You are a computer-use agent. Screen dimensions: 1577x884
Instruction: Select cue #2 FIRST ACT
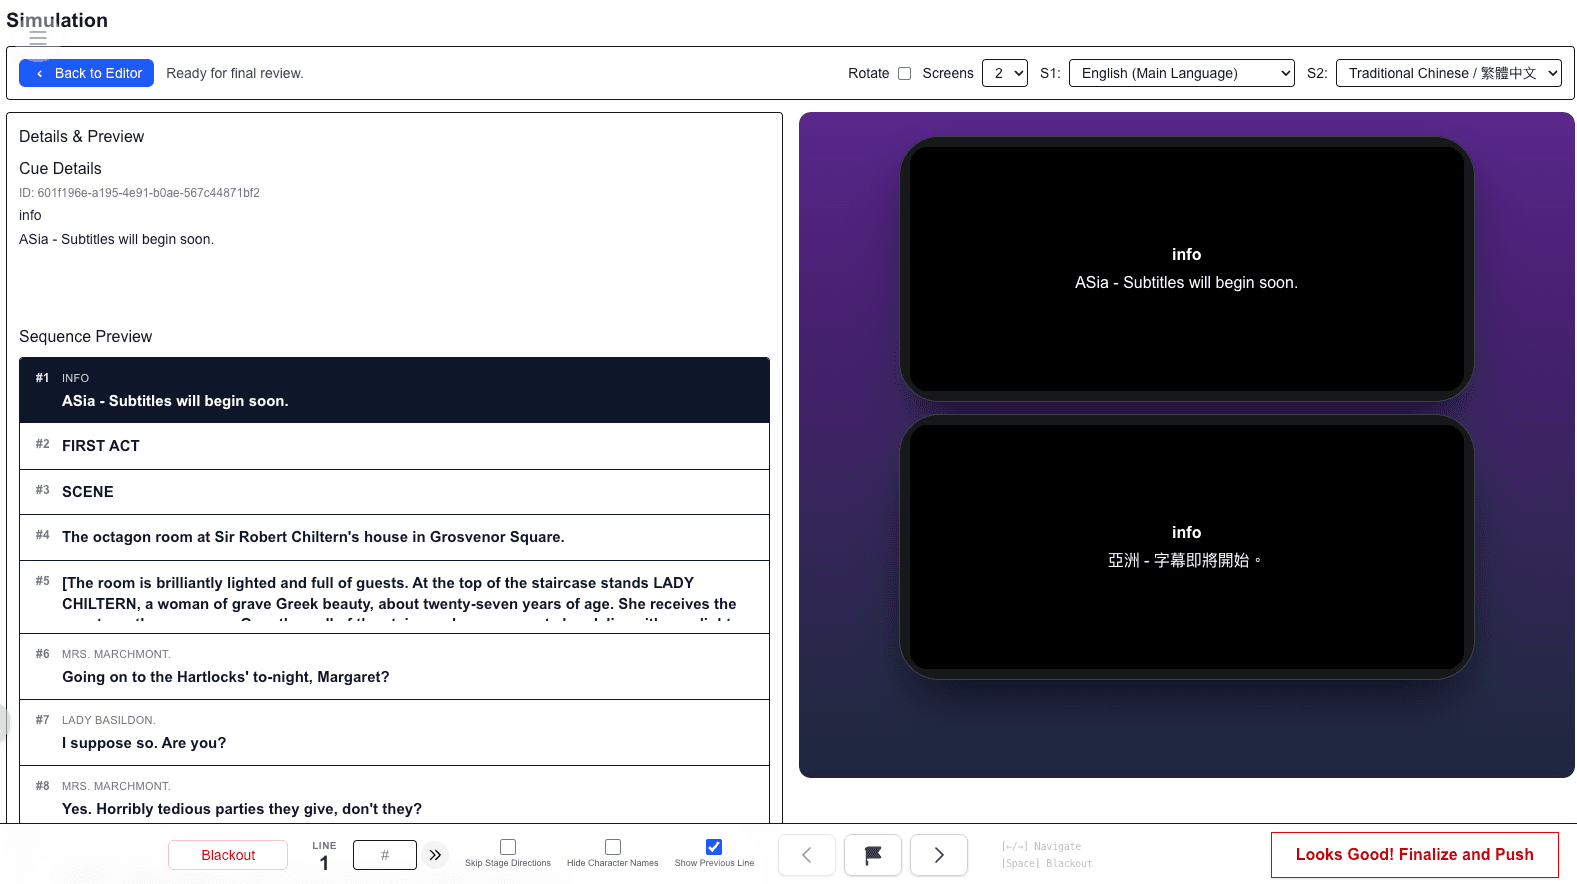(394, 446)
